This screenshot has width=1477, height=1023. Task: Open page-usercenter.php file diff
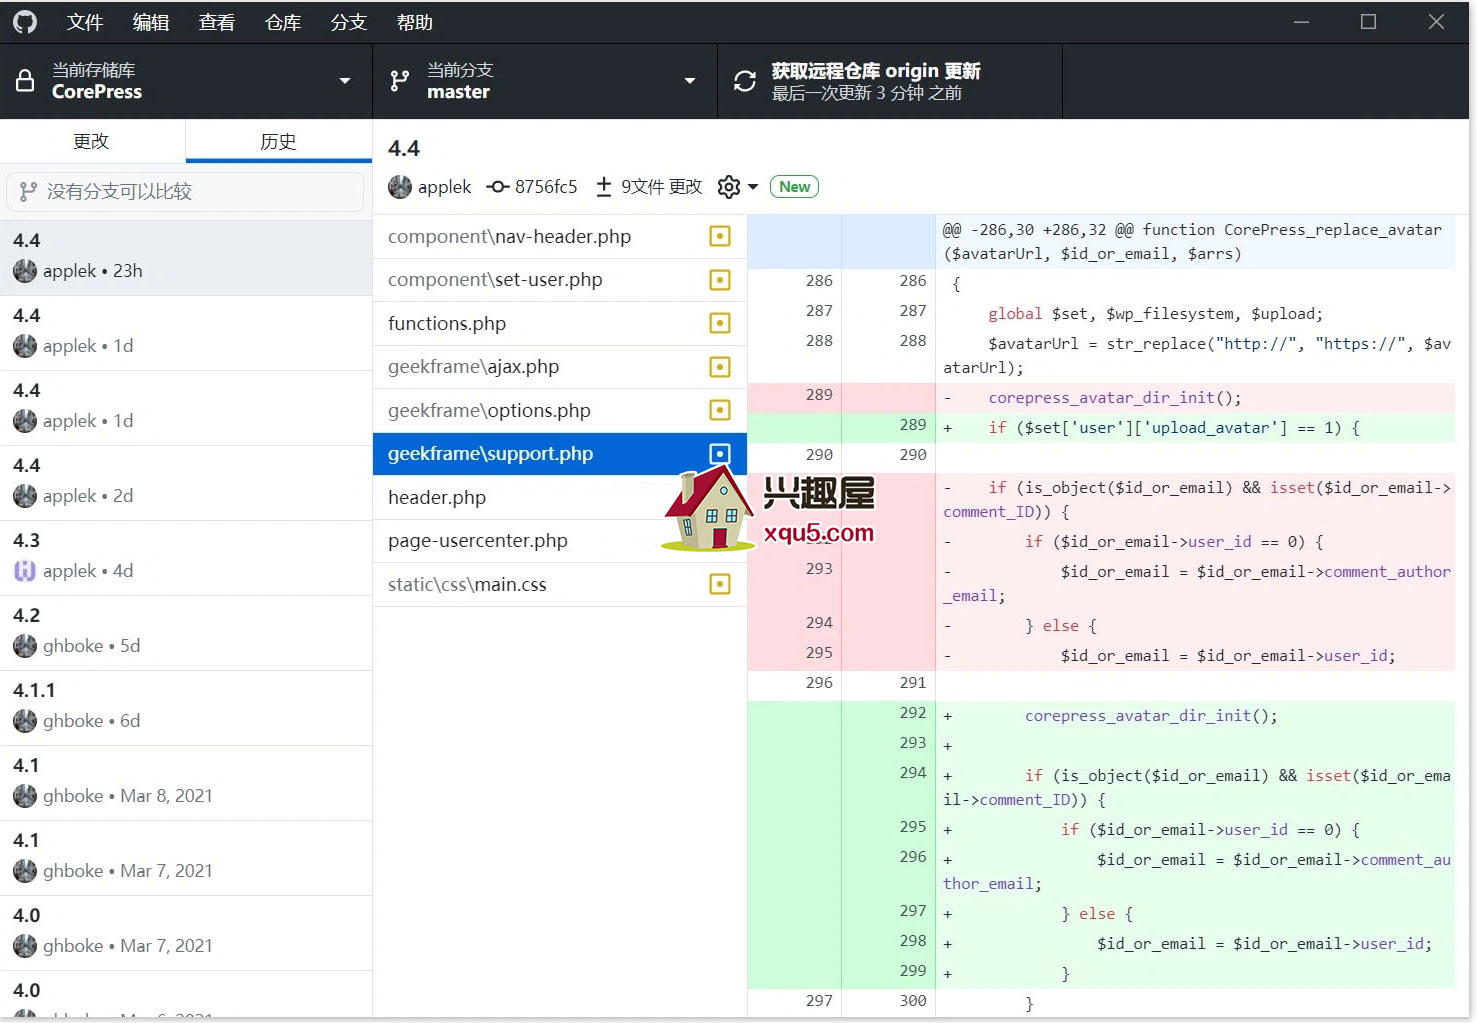[560, 541]
